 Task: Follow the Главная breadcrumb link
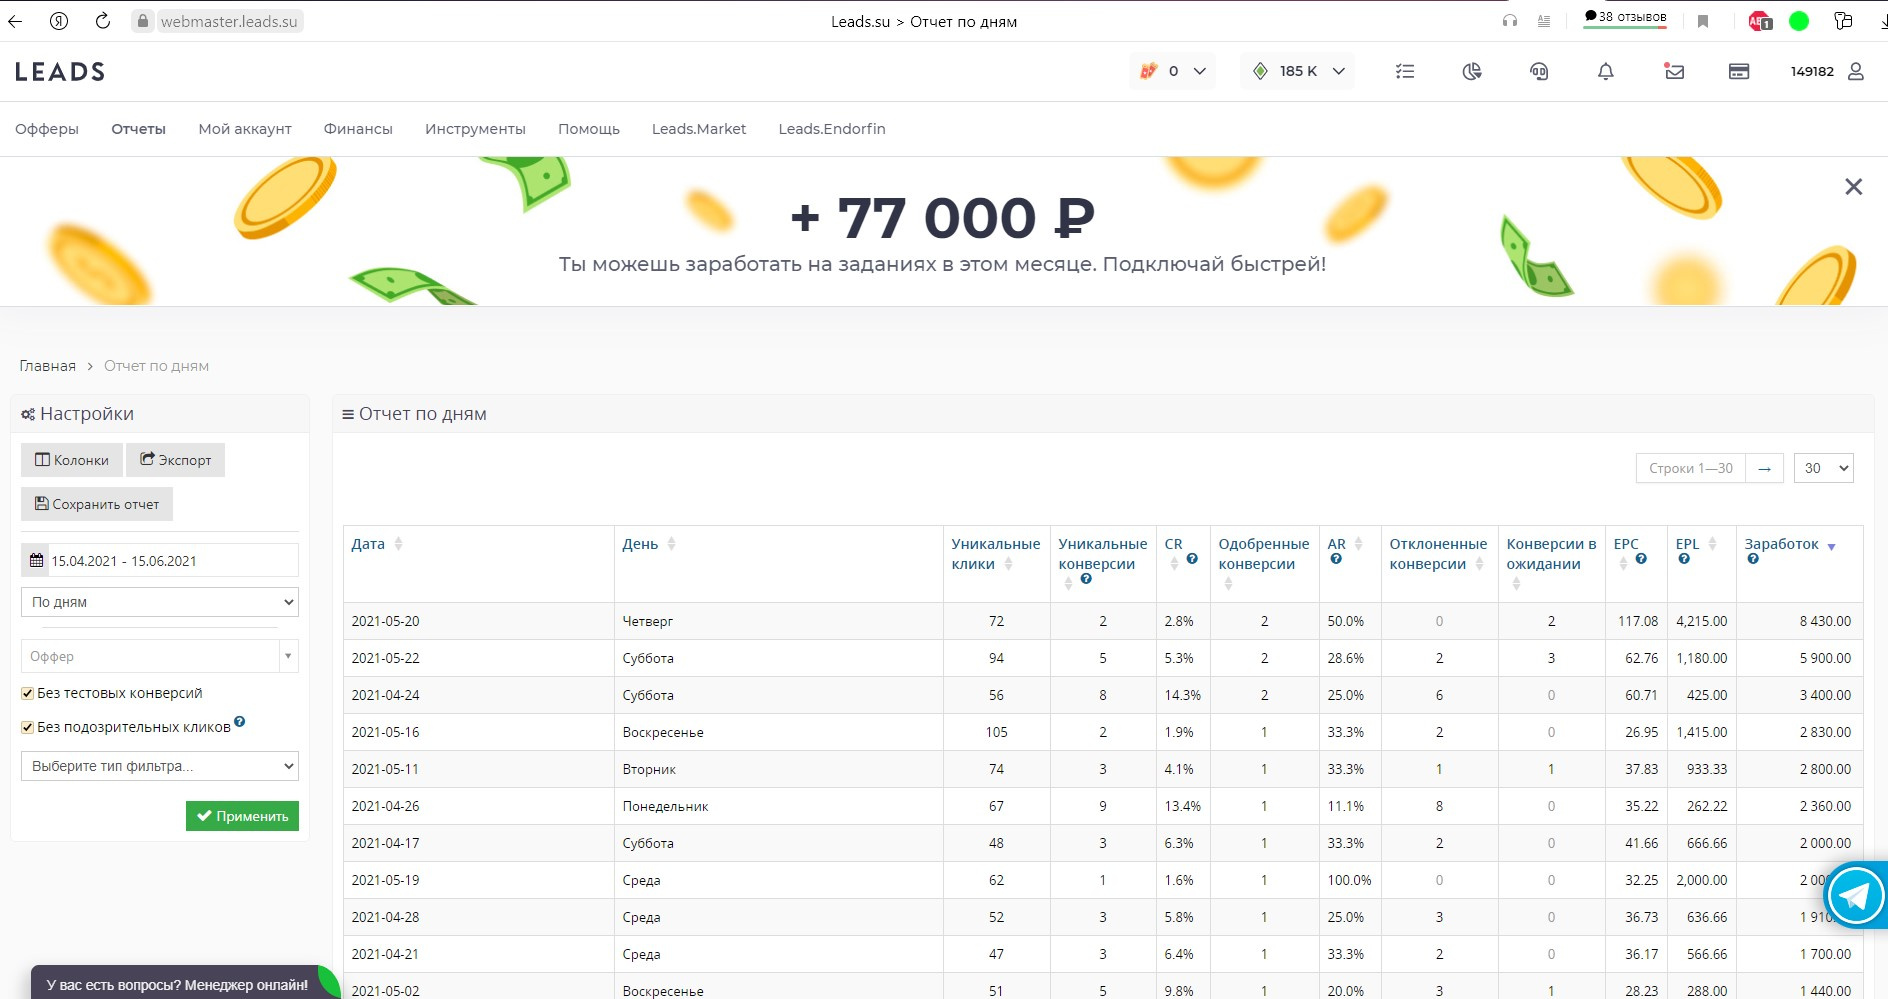pos(48,366)
